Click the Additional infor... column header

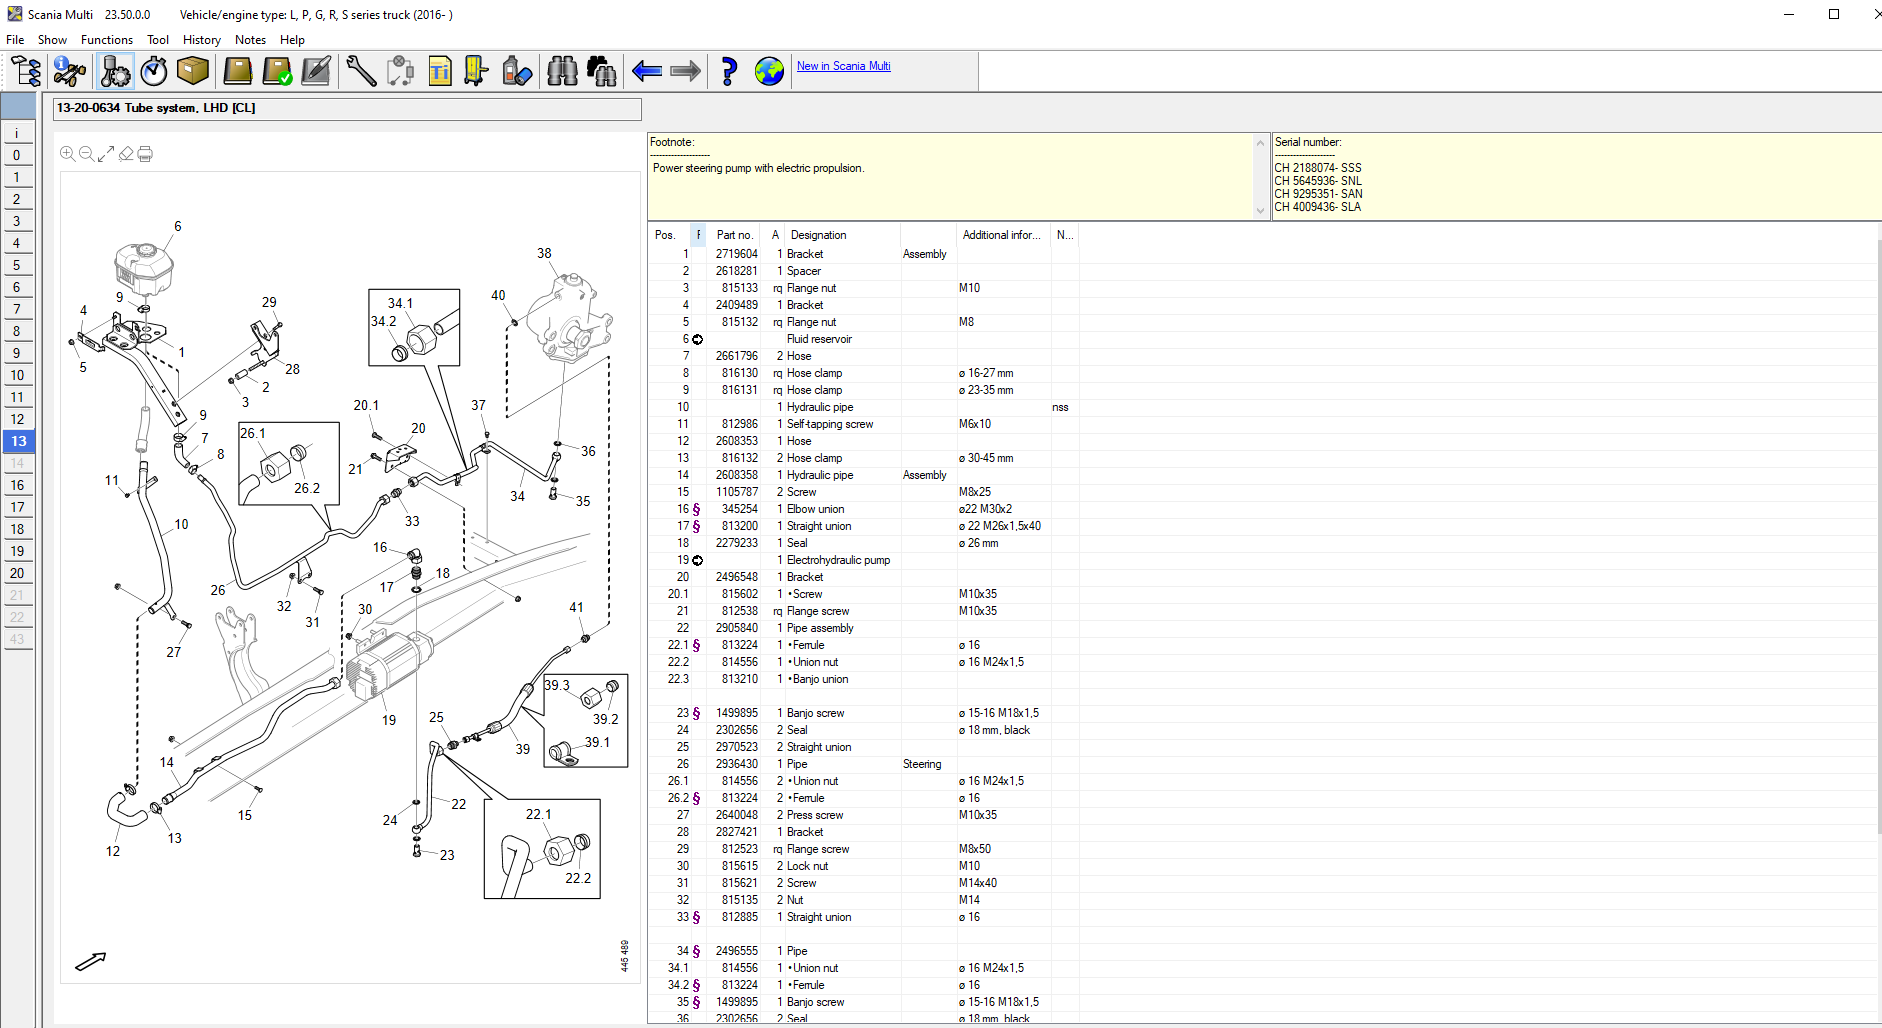[1003, 235]
